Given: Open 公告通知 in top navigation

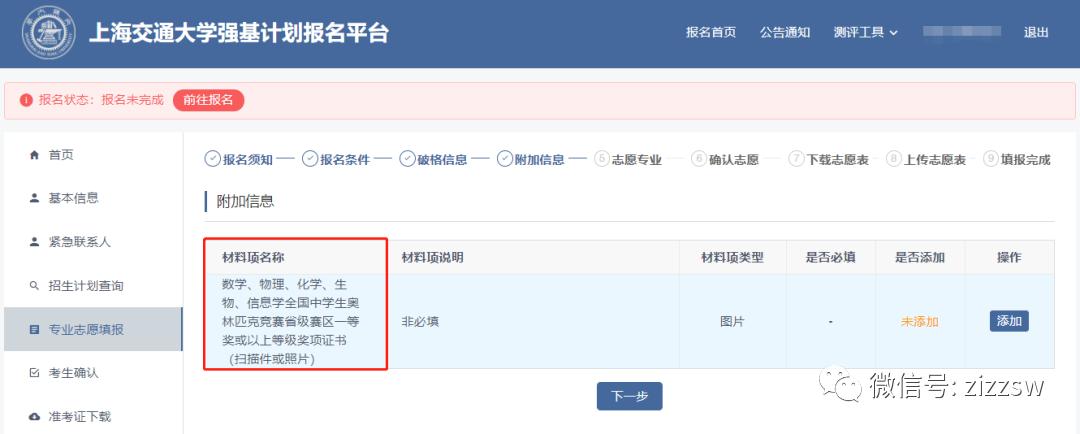Looking at the screenshot, I should click(x=785, y=32).
